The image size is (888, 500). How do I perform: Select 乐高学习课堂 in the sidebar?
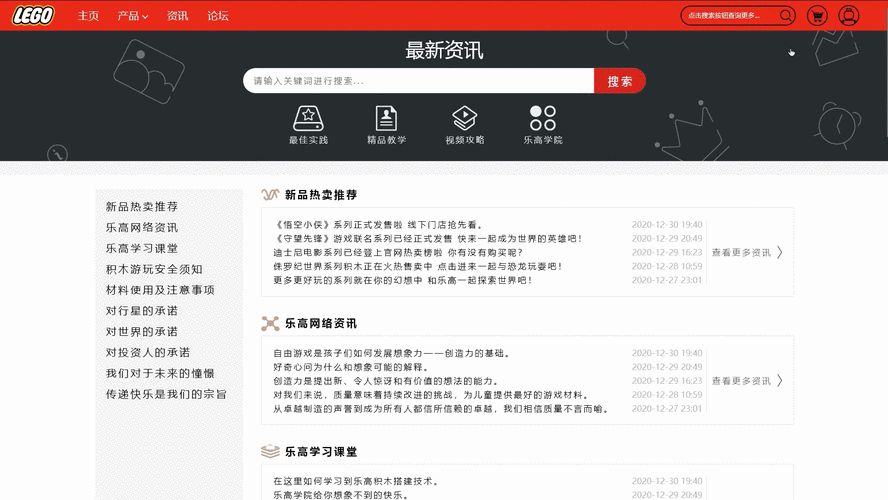(142, 249)
